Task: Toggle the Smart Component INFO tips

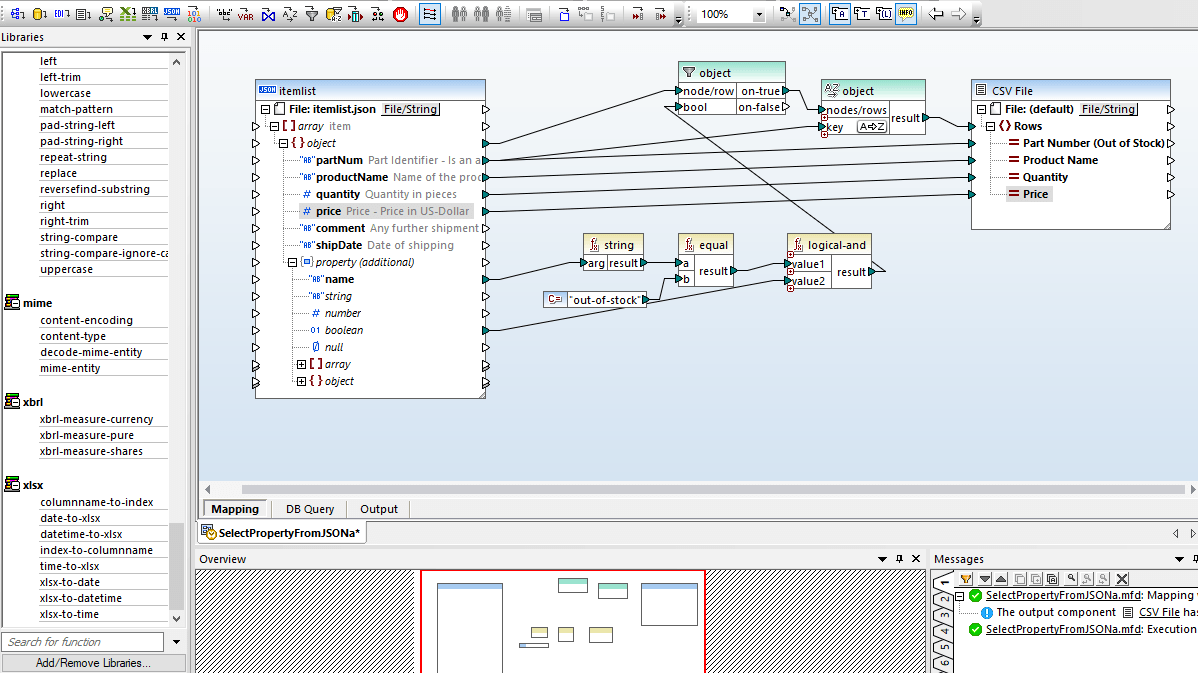Action: [x=906, y=14]
